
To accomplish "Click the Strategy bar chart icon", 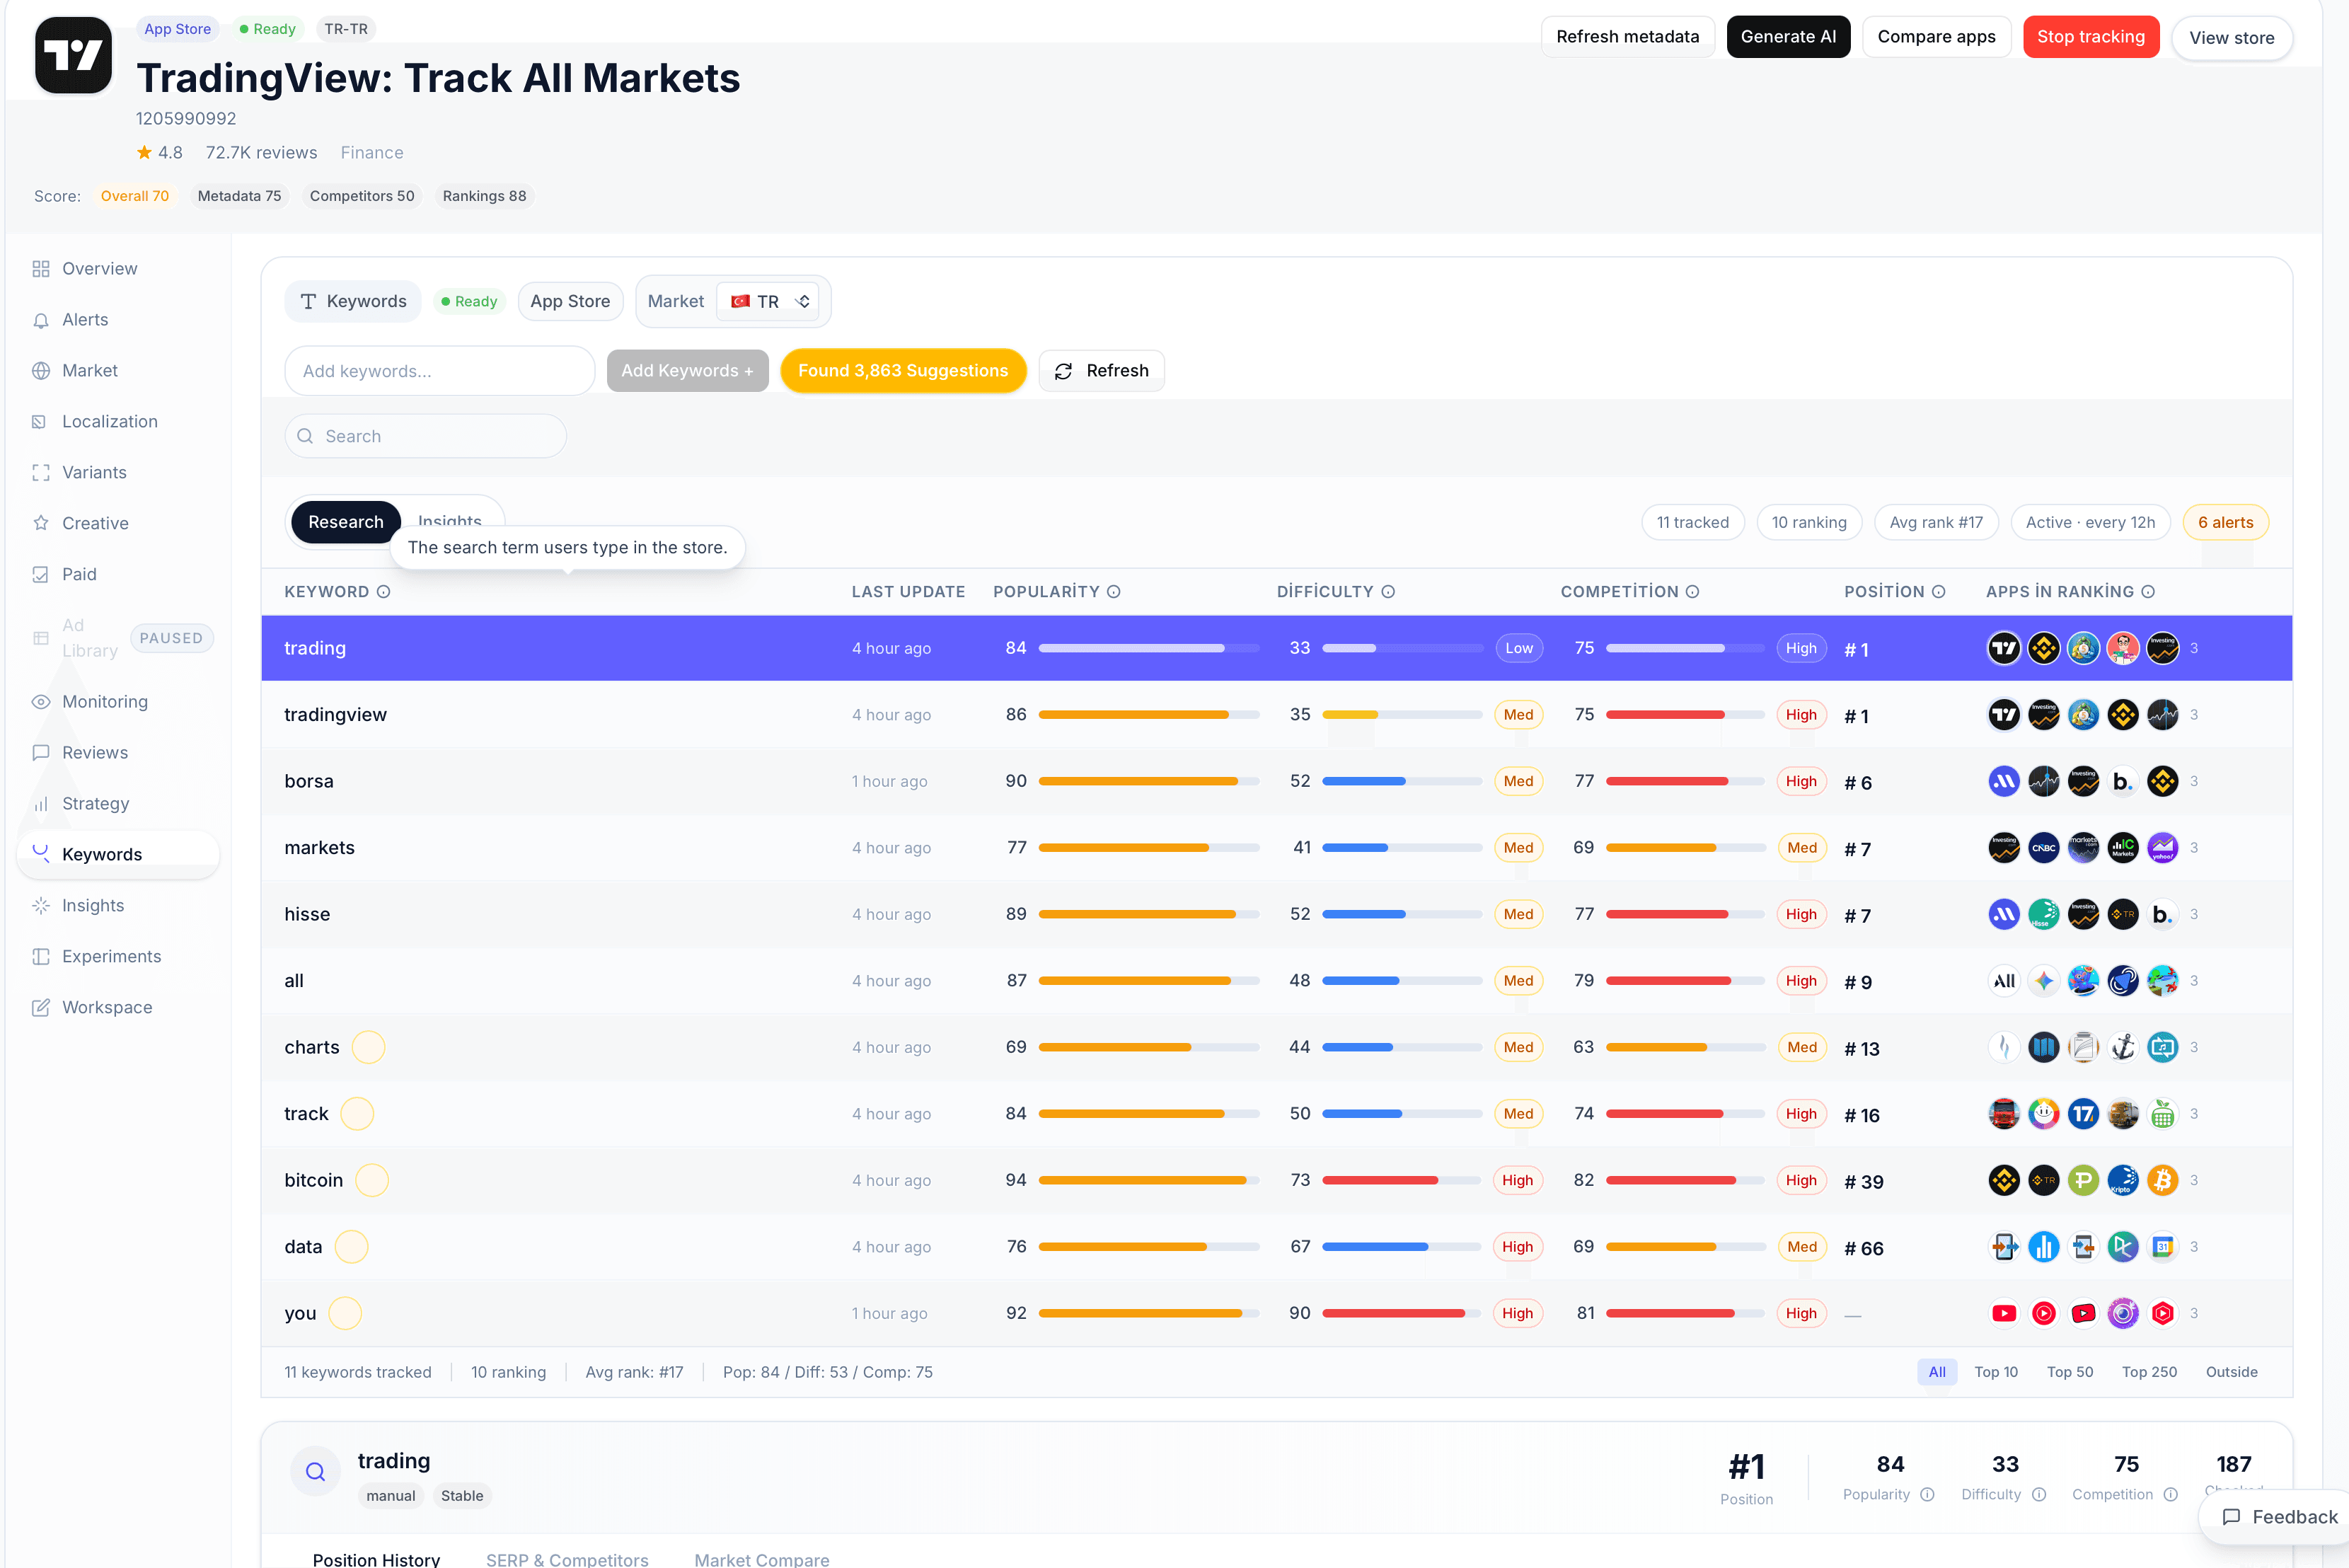I will point(41,804).
